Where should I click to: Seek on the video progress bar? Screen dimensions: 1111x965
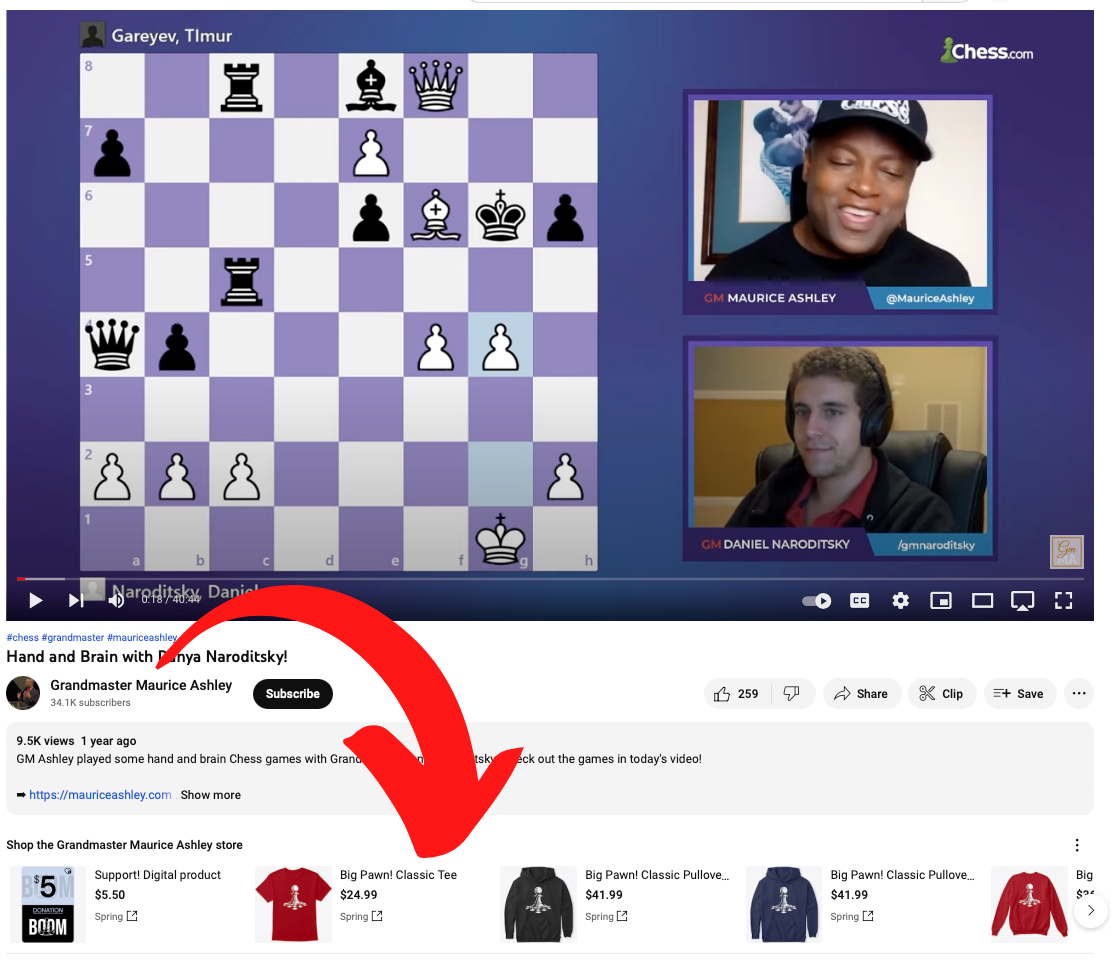550,579
